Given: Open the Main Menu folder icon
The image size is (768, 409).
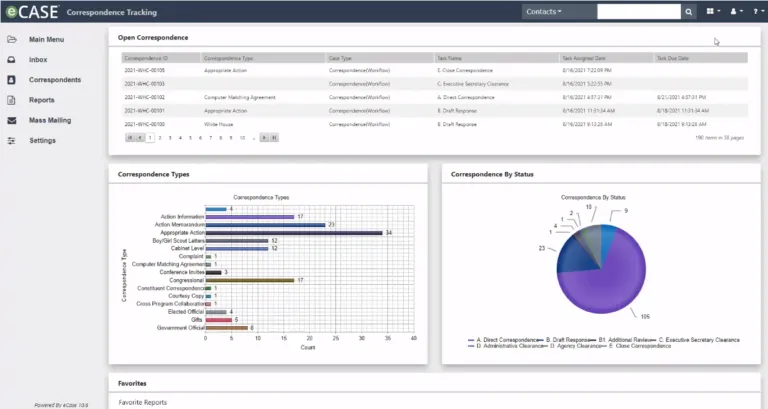Looking at the screenshot, I should click(x=12, y=39).
